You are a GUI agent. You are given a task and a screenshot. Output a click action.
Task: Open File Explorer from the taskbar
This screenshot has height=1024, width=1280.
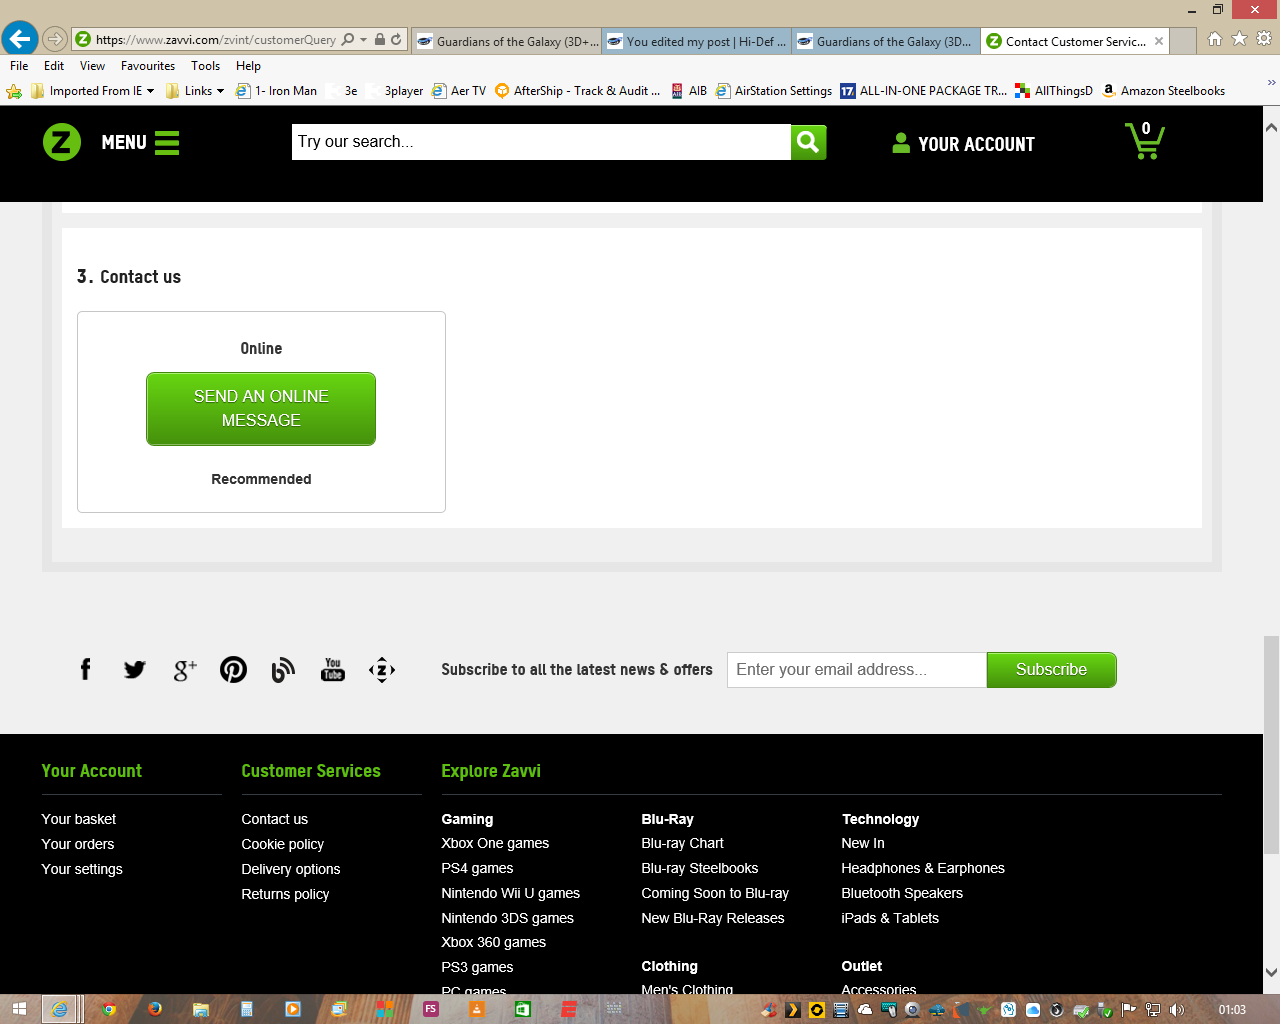tap(201, 1009)
